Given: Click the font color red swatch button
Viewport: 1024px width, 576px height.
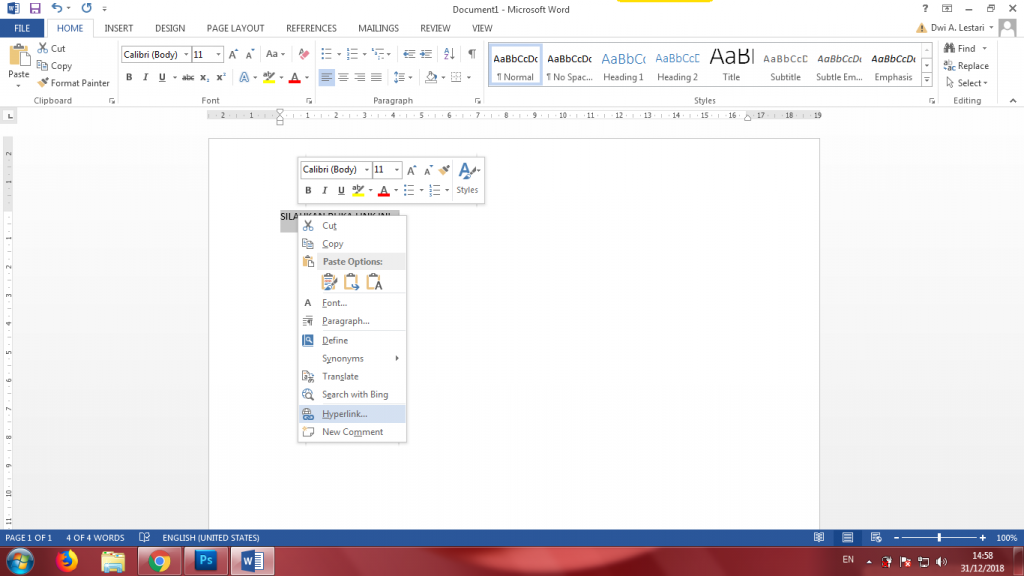Looking at the screenshot, I should pyautogui.click(x=293, y=77).
